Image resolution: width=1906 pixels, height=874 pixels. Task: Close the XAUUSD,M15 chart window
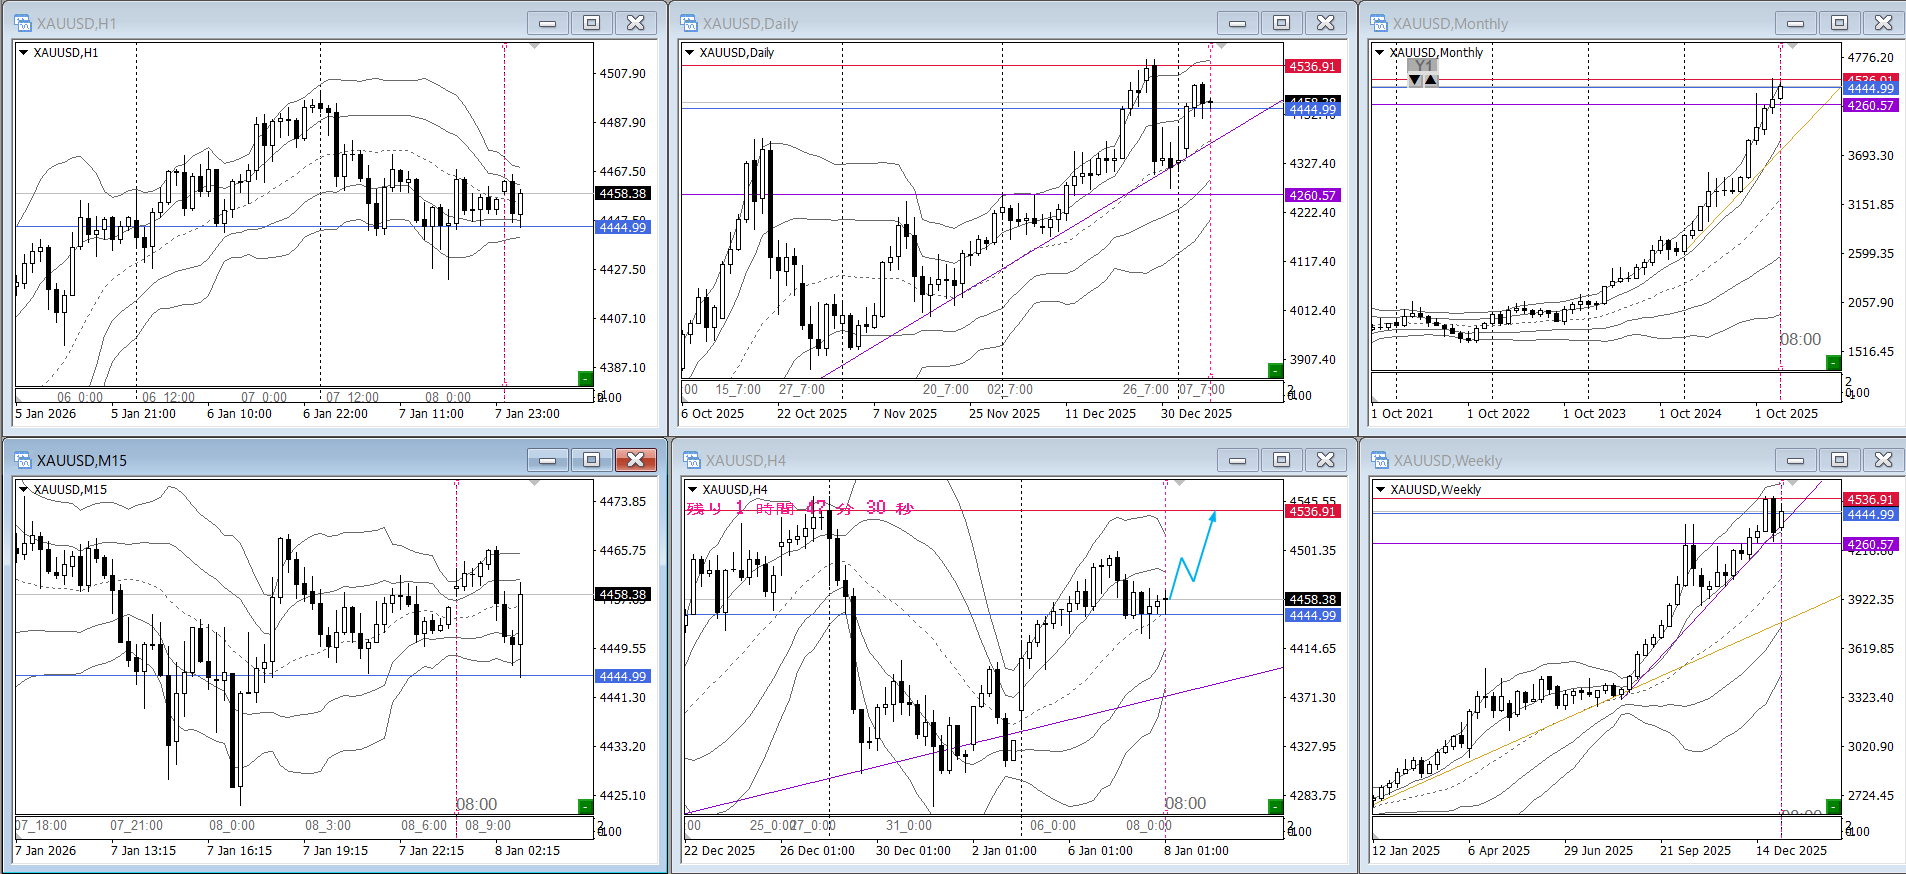click(x=635, y=460)
